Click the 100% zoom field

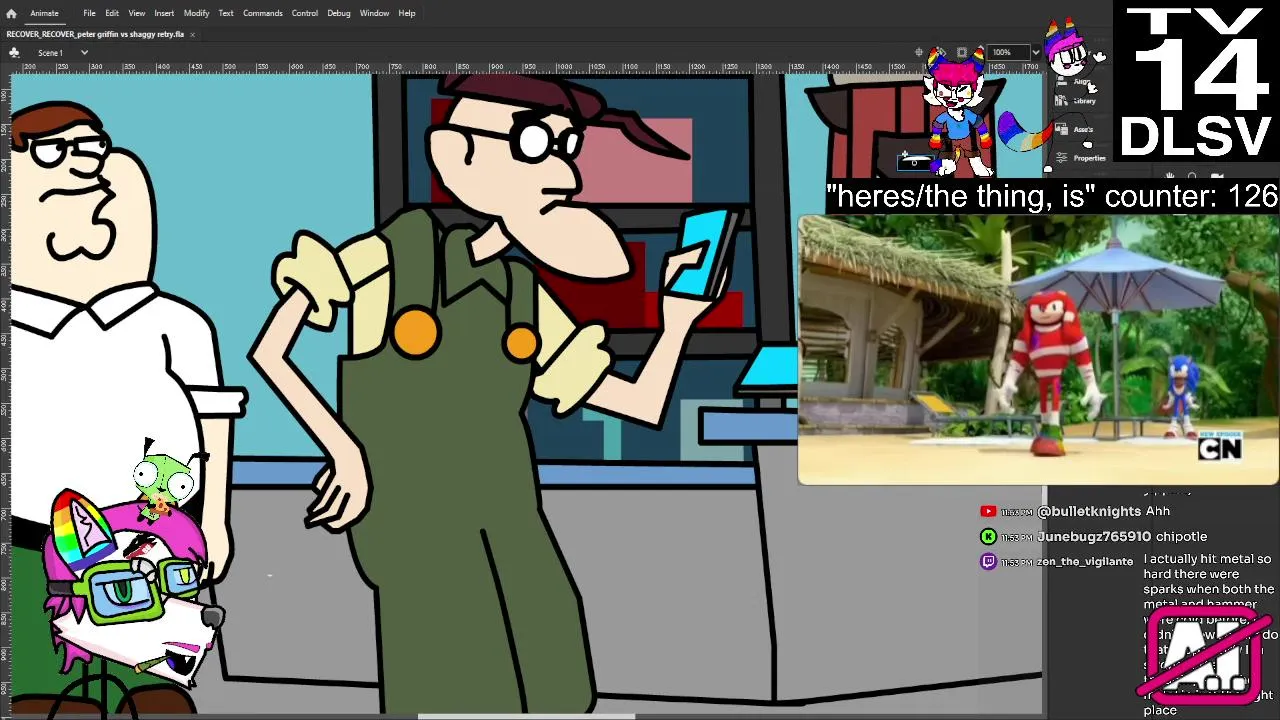(x=1007, y=52)
